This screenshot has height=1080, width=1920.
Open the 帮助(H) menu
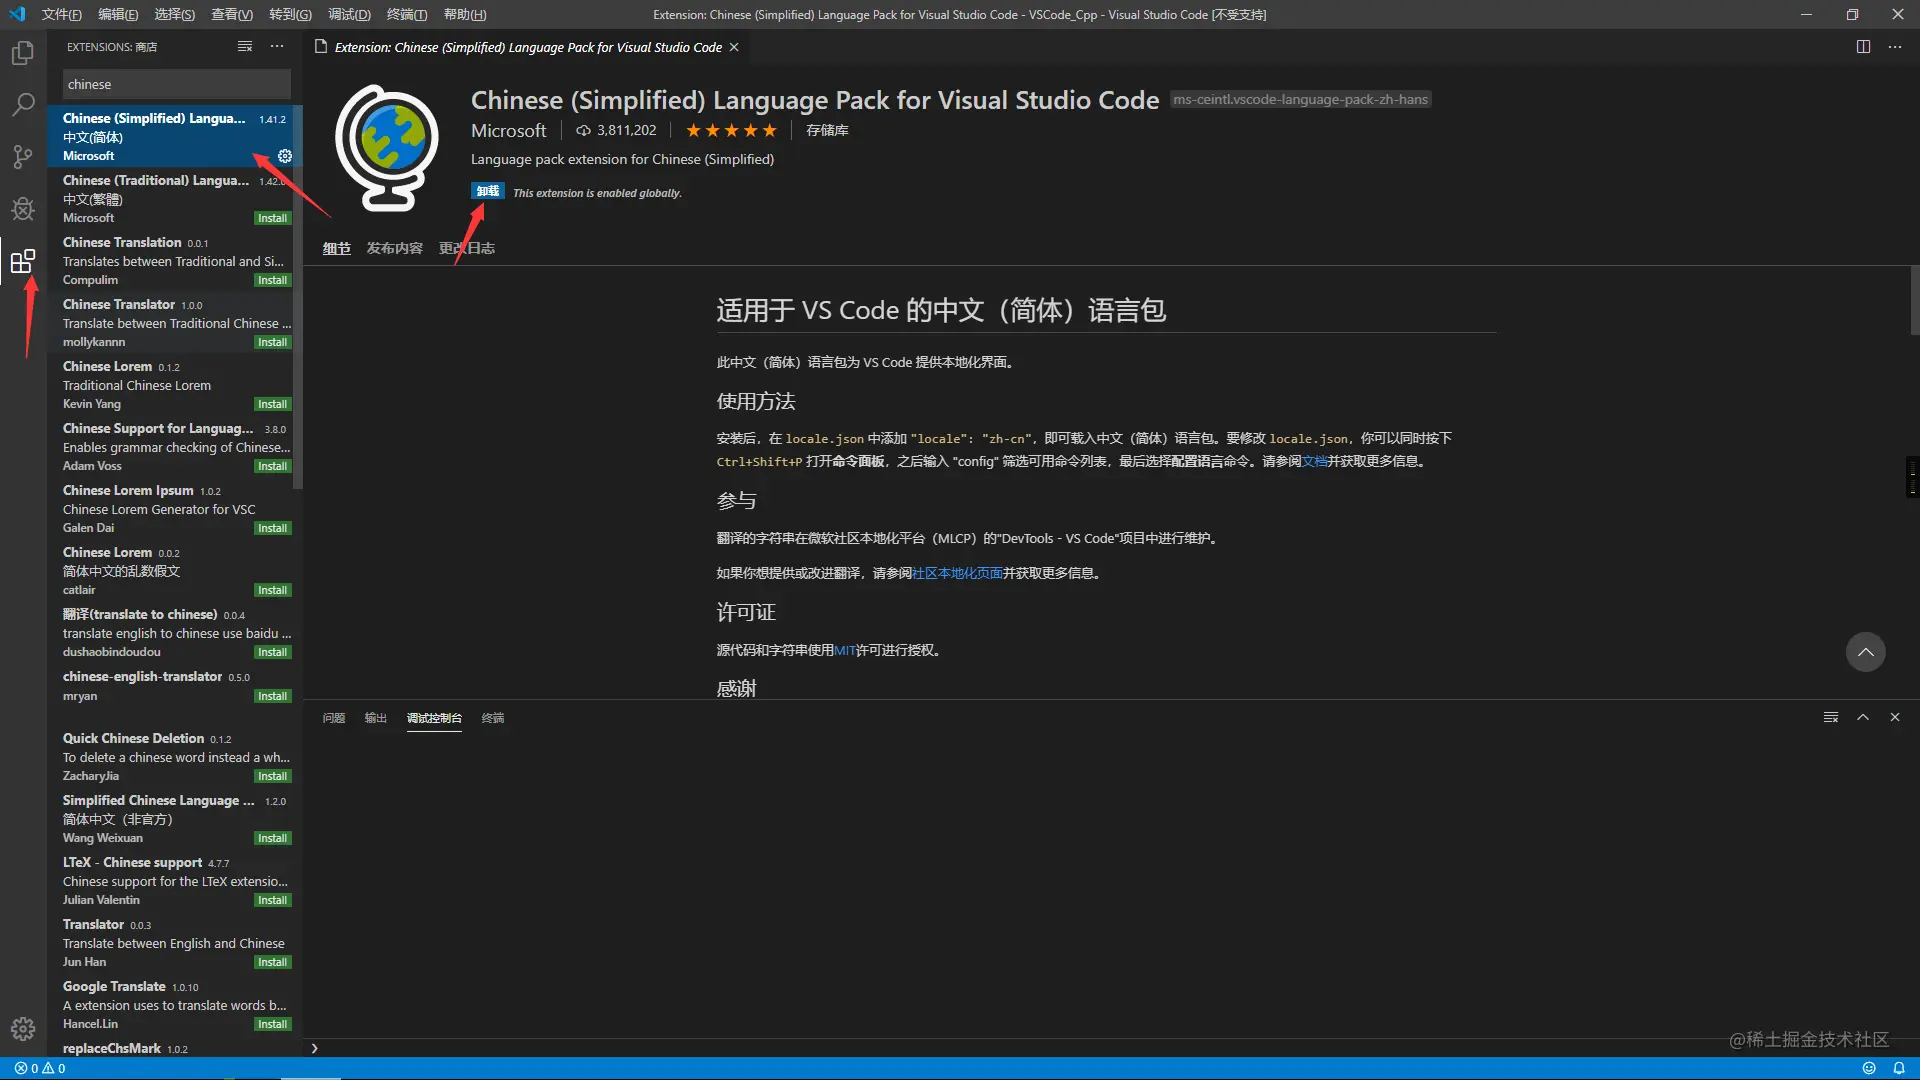(465, 14)
